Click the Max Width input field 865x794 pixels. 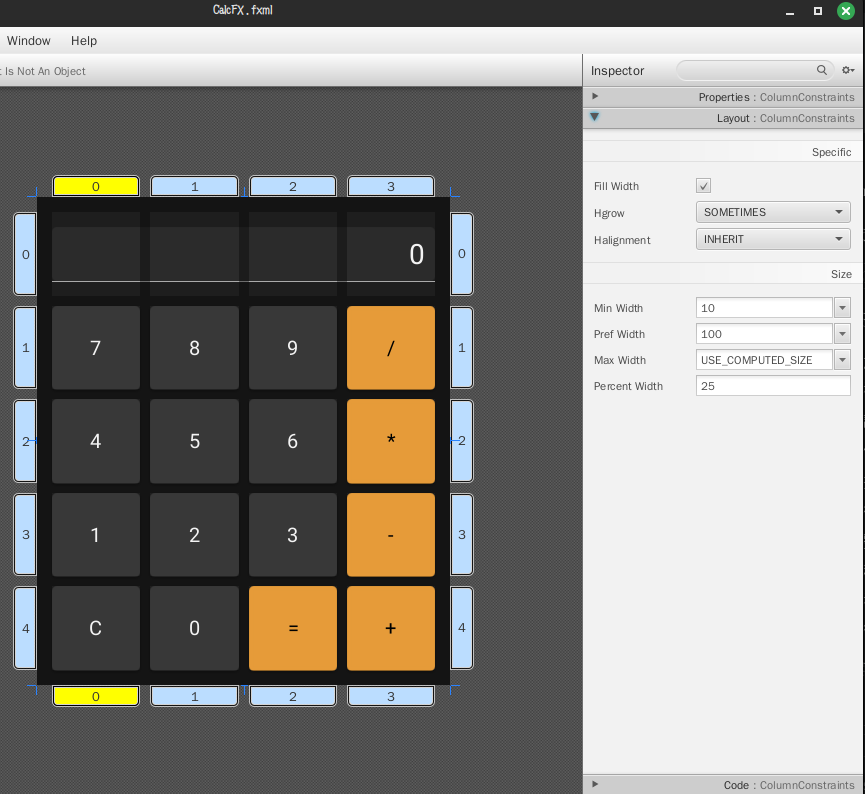point(764,360)
